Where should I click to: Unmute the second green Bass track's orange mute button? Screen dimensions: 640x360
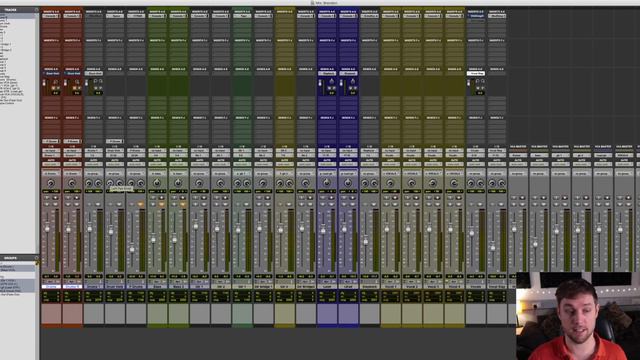(x=182, y=204)
